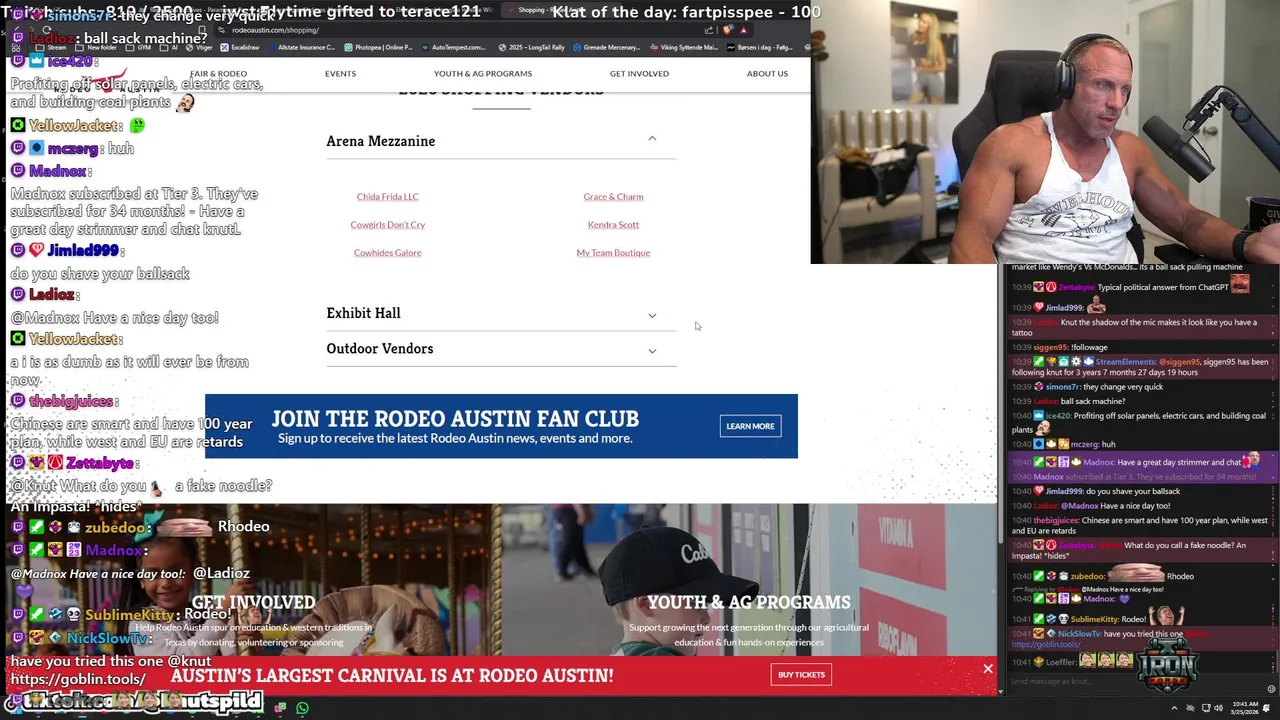Click the Brave shields icon in address bar
This screenshot has height=720, width=1280.
point(729,30)
